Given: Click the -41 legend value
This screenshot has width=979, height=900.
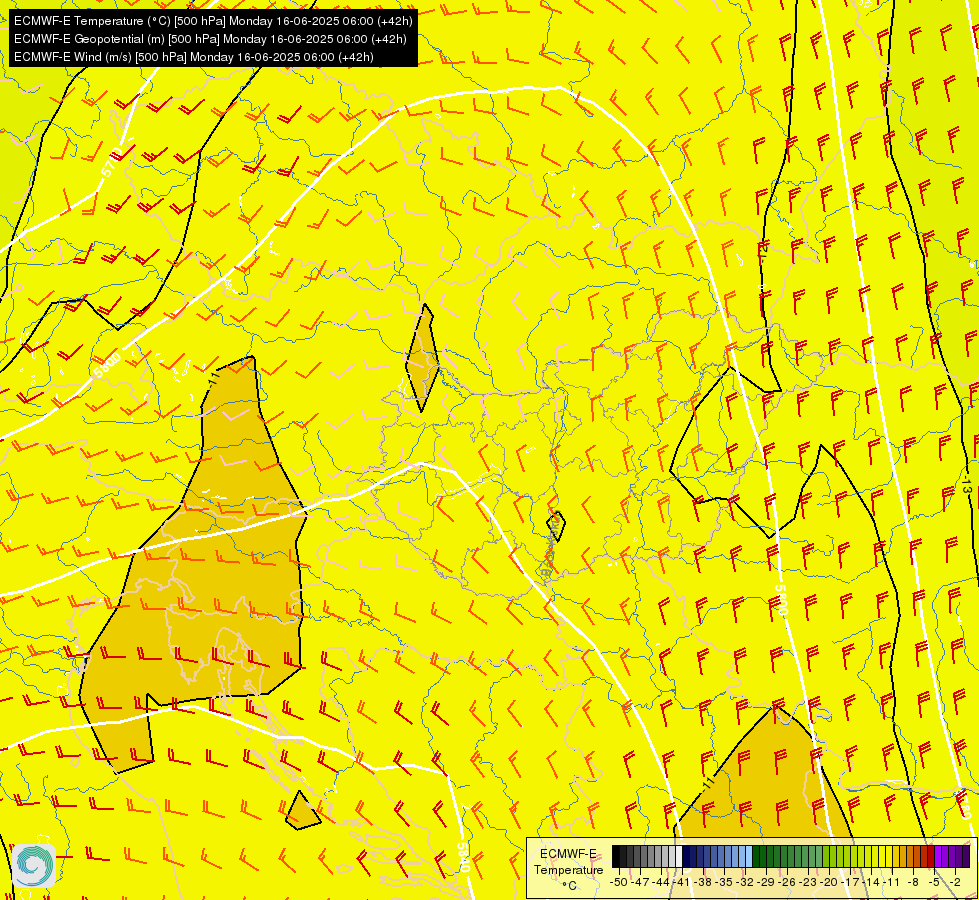Looking at the screenshot, I should coord(681,882).
